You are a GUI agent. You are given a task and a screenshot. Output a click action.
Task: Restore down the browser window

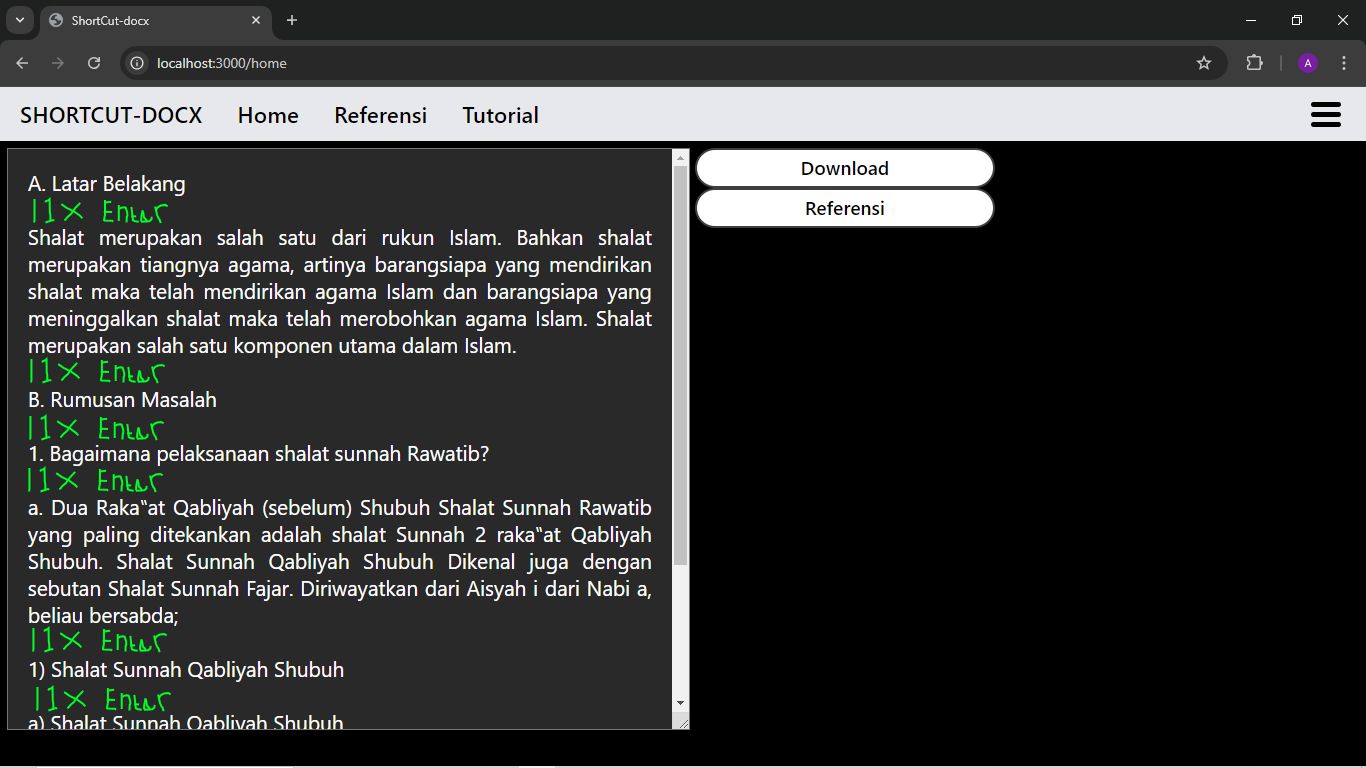click(x=1297, y=20)
